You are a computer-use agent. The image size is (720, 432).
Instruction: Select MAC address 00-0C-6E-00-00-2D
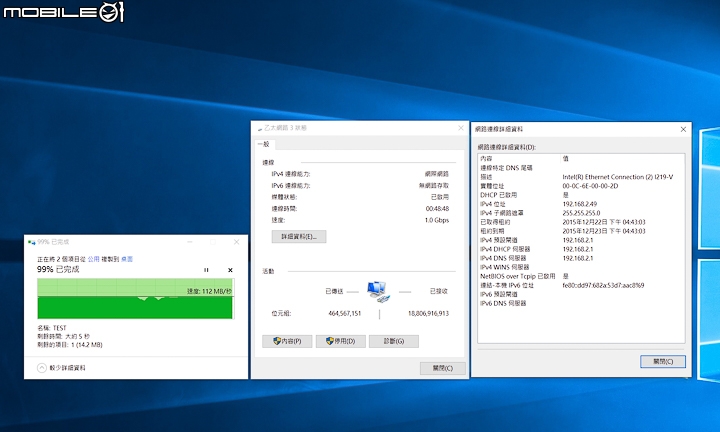click(591, 186)
